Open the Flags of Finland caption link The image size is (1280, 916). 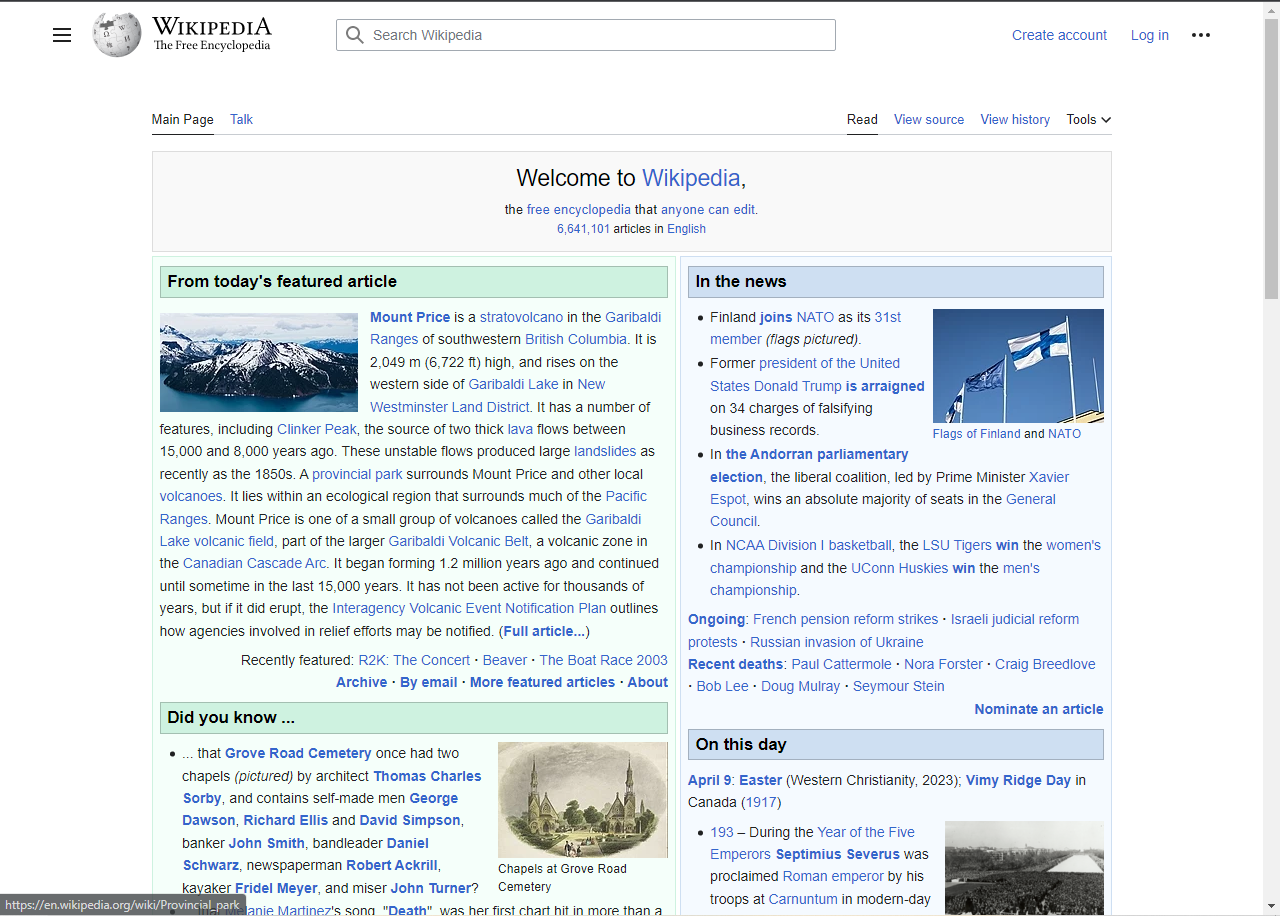pos(976,434)
